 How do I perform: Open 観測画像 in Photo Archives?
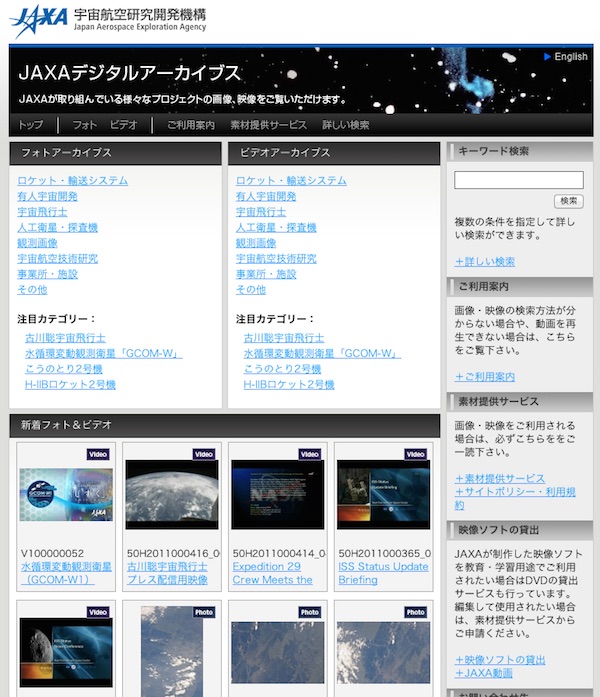click(x=37, y=243)
